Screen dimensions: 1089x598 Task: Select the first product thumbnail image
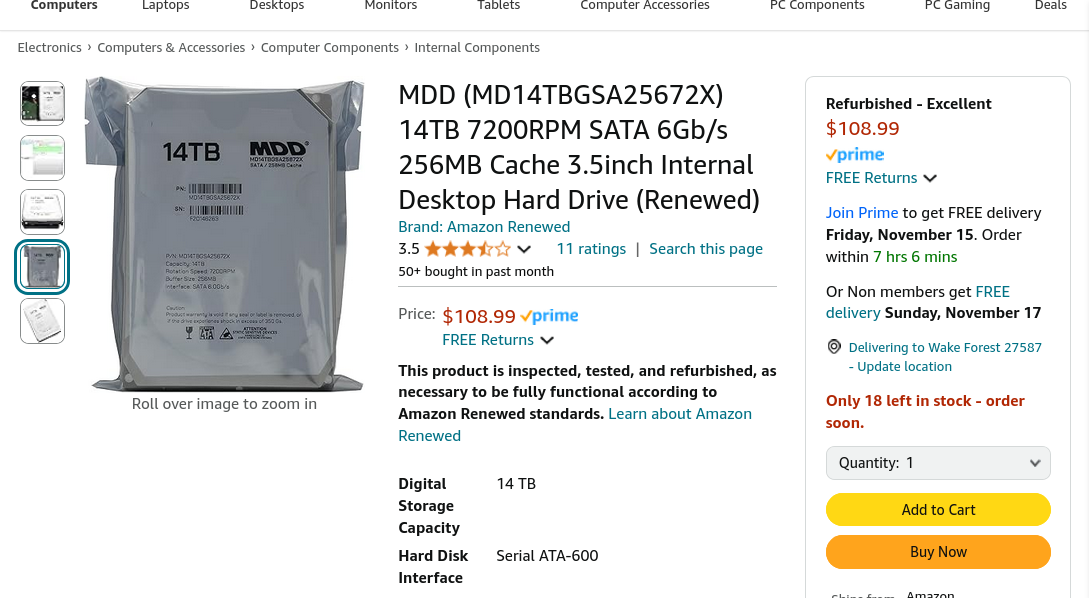coord(42,103)
